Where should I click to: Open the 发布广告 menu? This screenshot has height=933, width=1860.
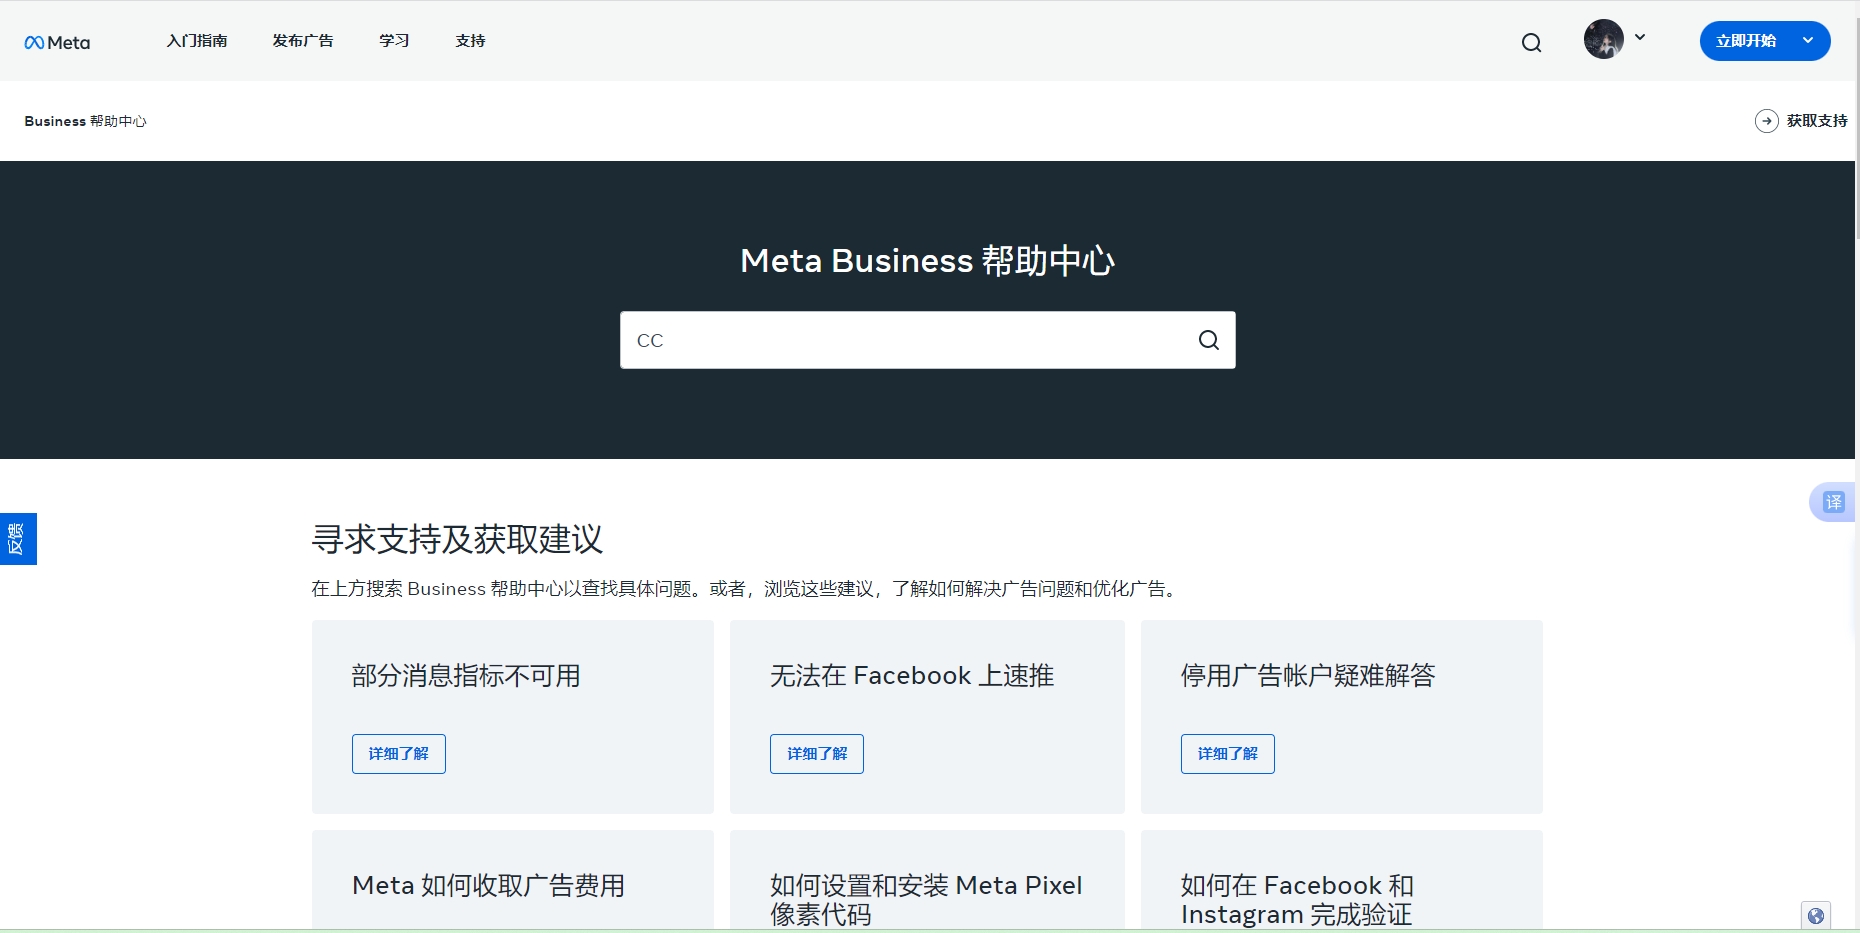(303, 41)
